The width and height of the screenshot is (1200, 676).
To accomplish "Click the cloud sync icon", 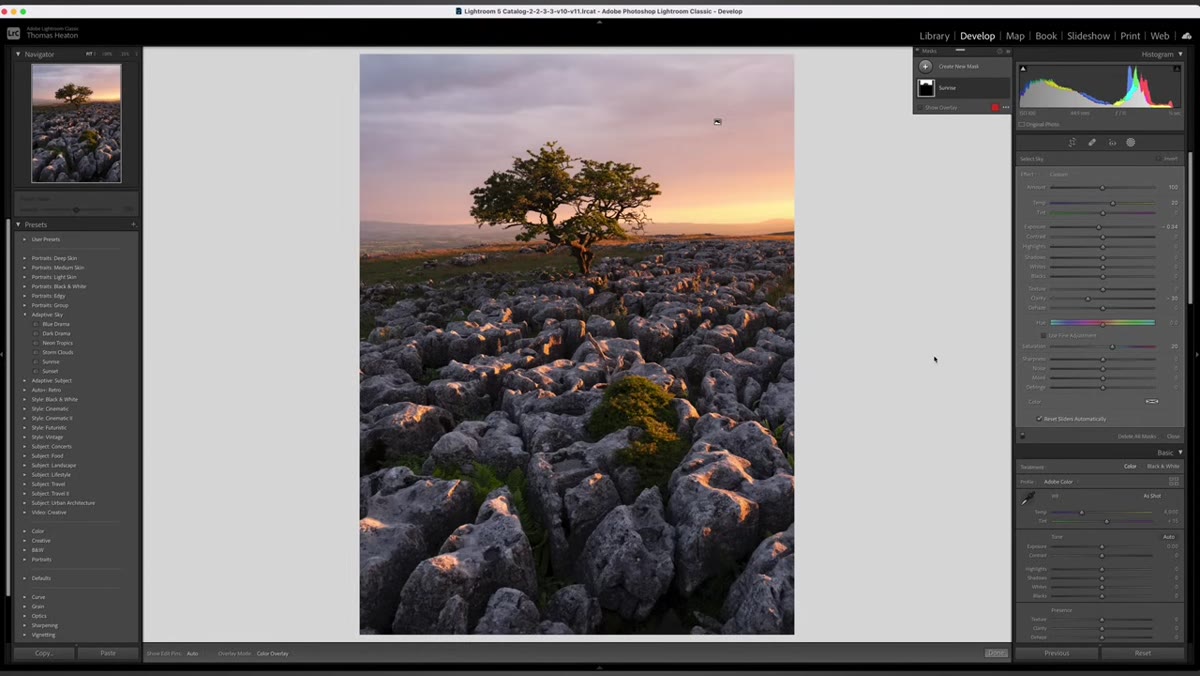I will click(1186, 36).
